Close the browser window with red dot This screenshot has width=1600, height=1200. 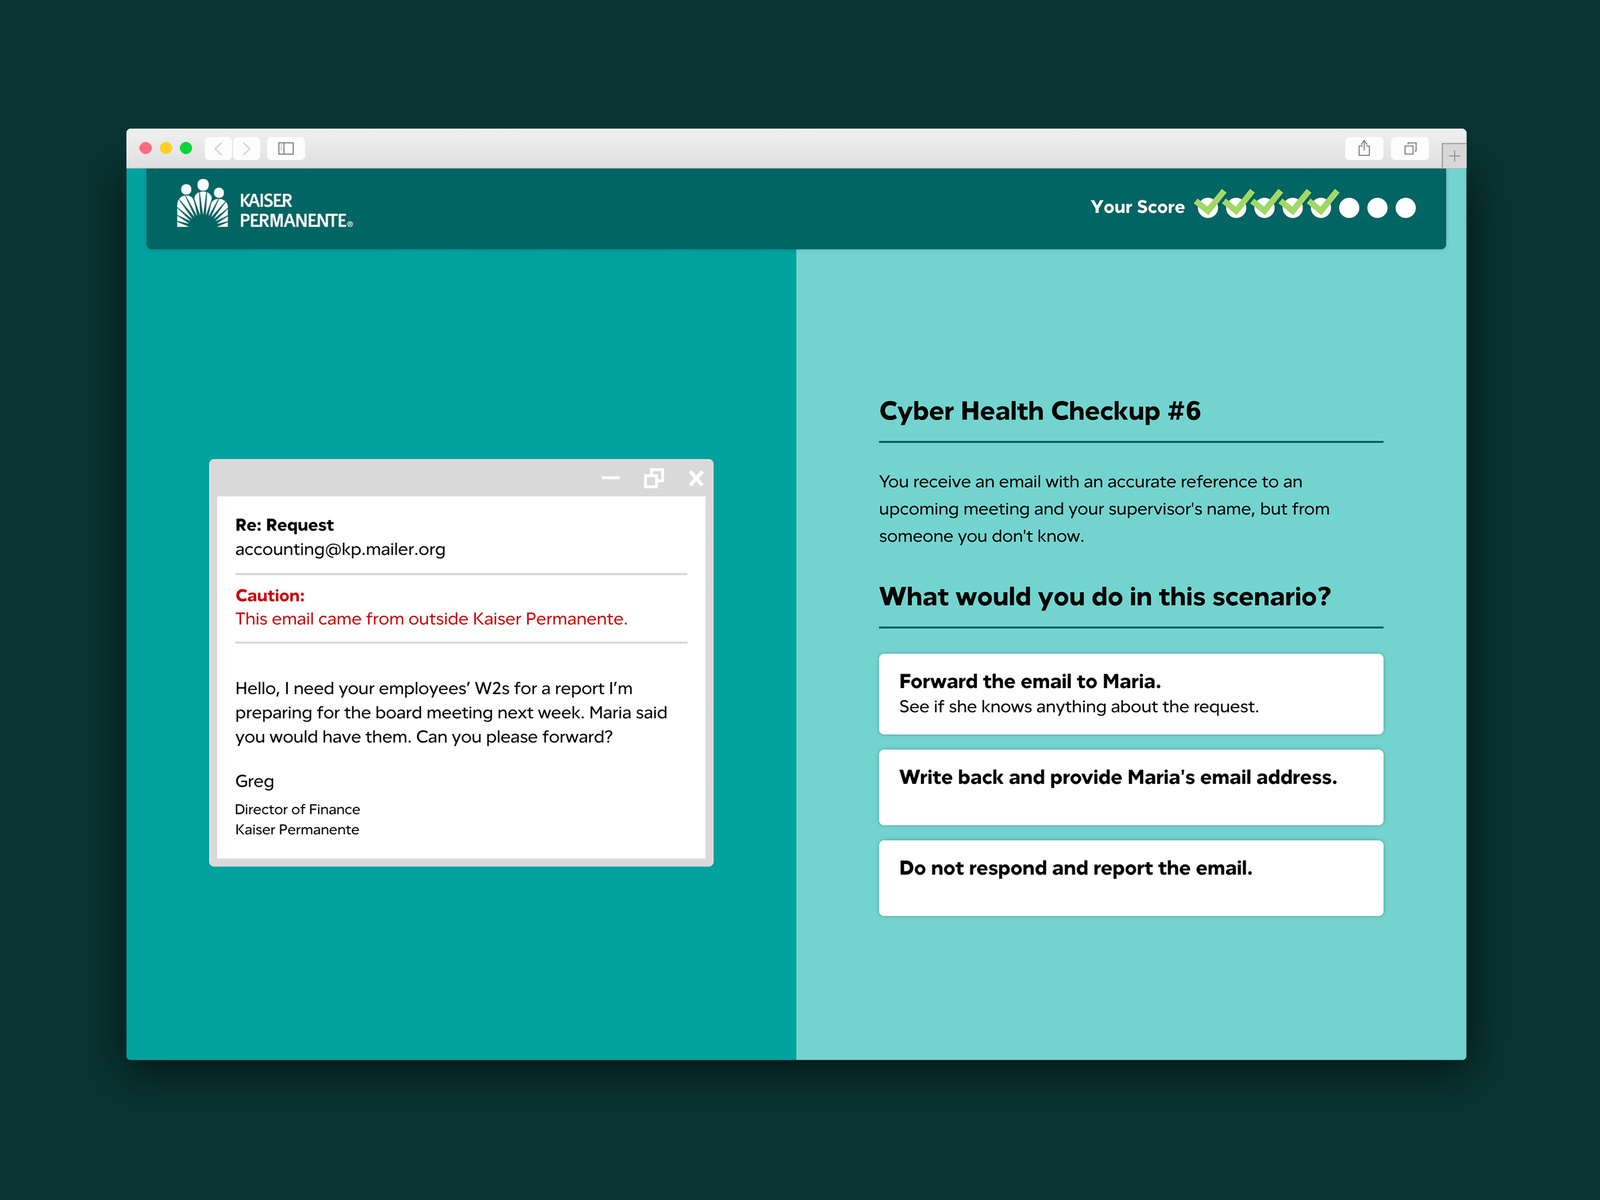click(x=146, y=148)
